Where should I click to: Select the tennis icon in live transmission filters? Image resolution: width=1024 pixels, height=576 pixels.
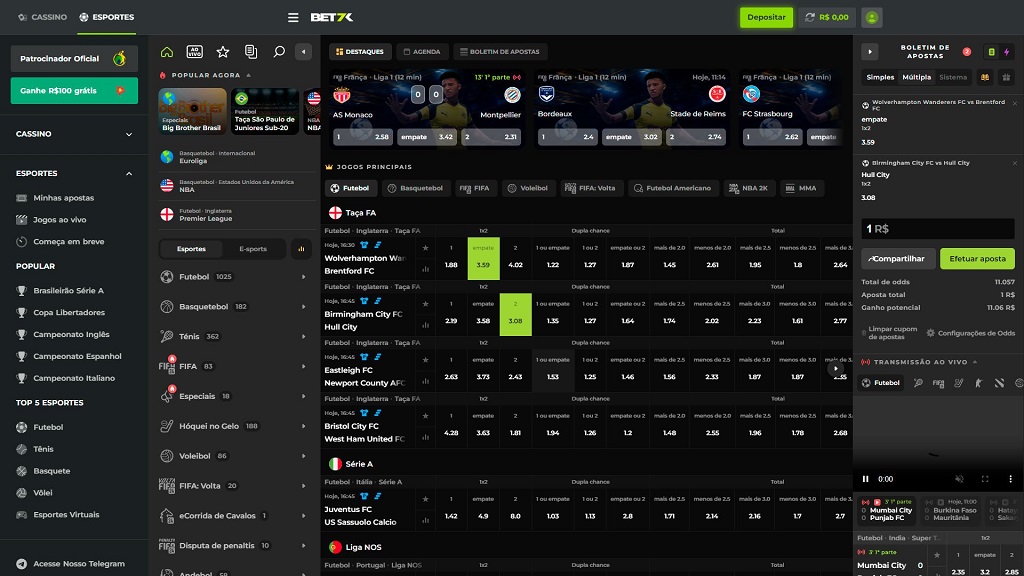[918, 383]
